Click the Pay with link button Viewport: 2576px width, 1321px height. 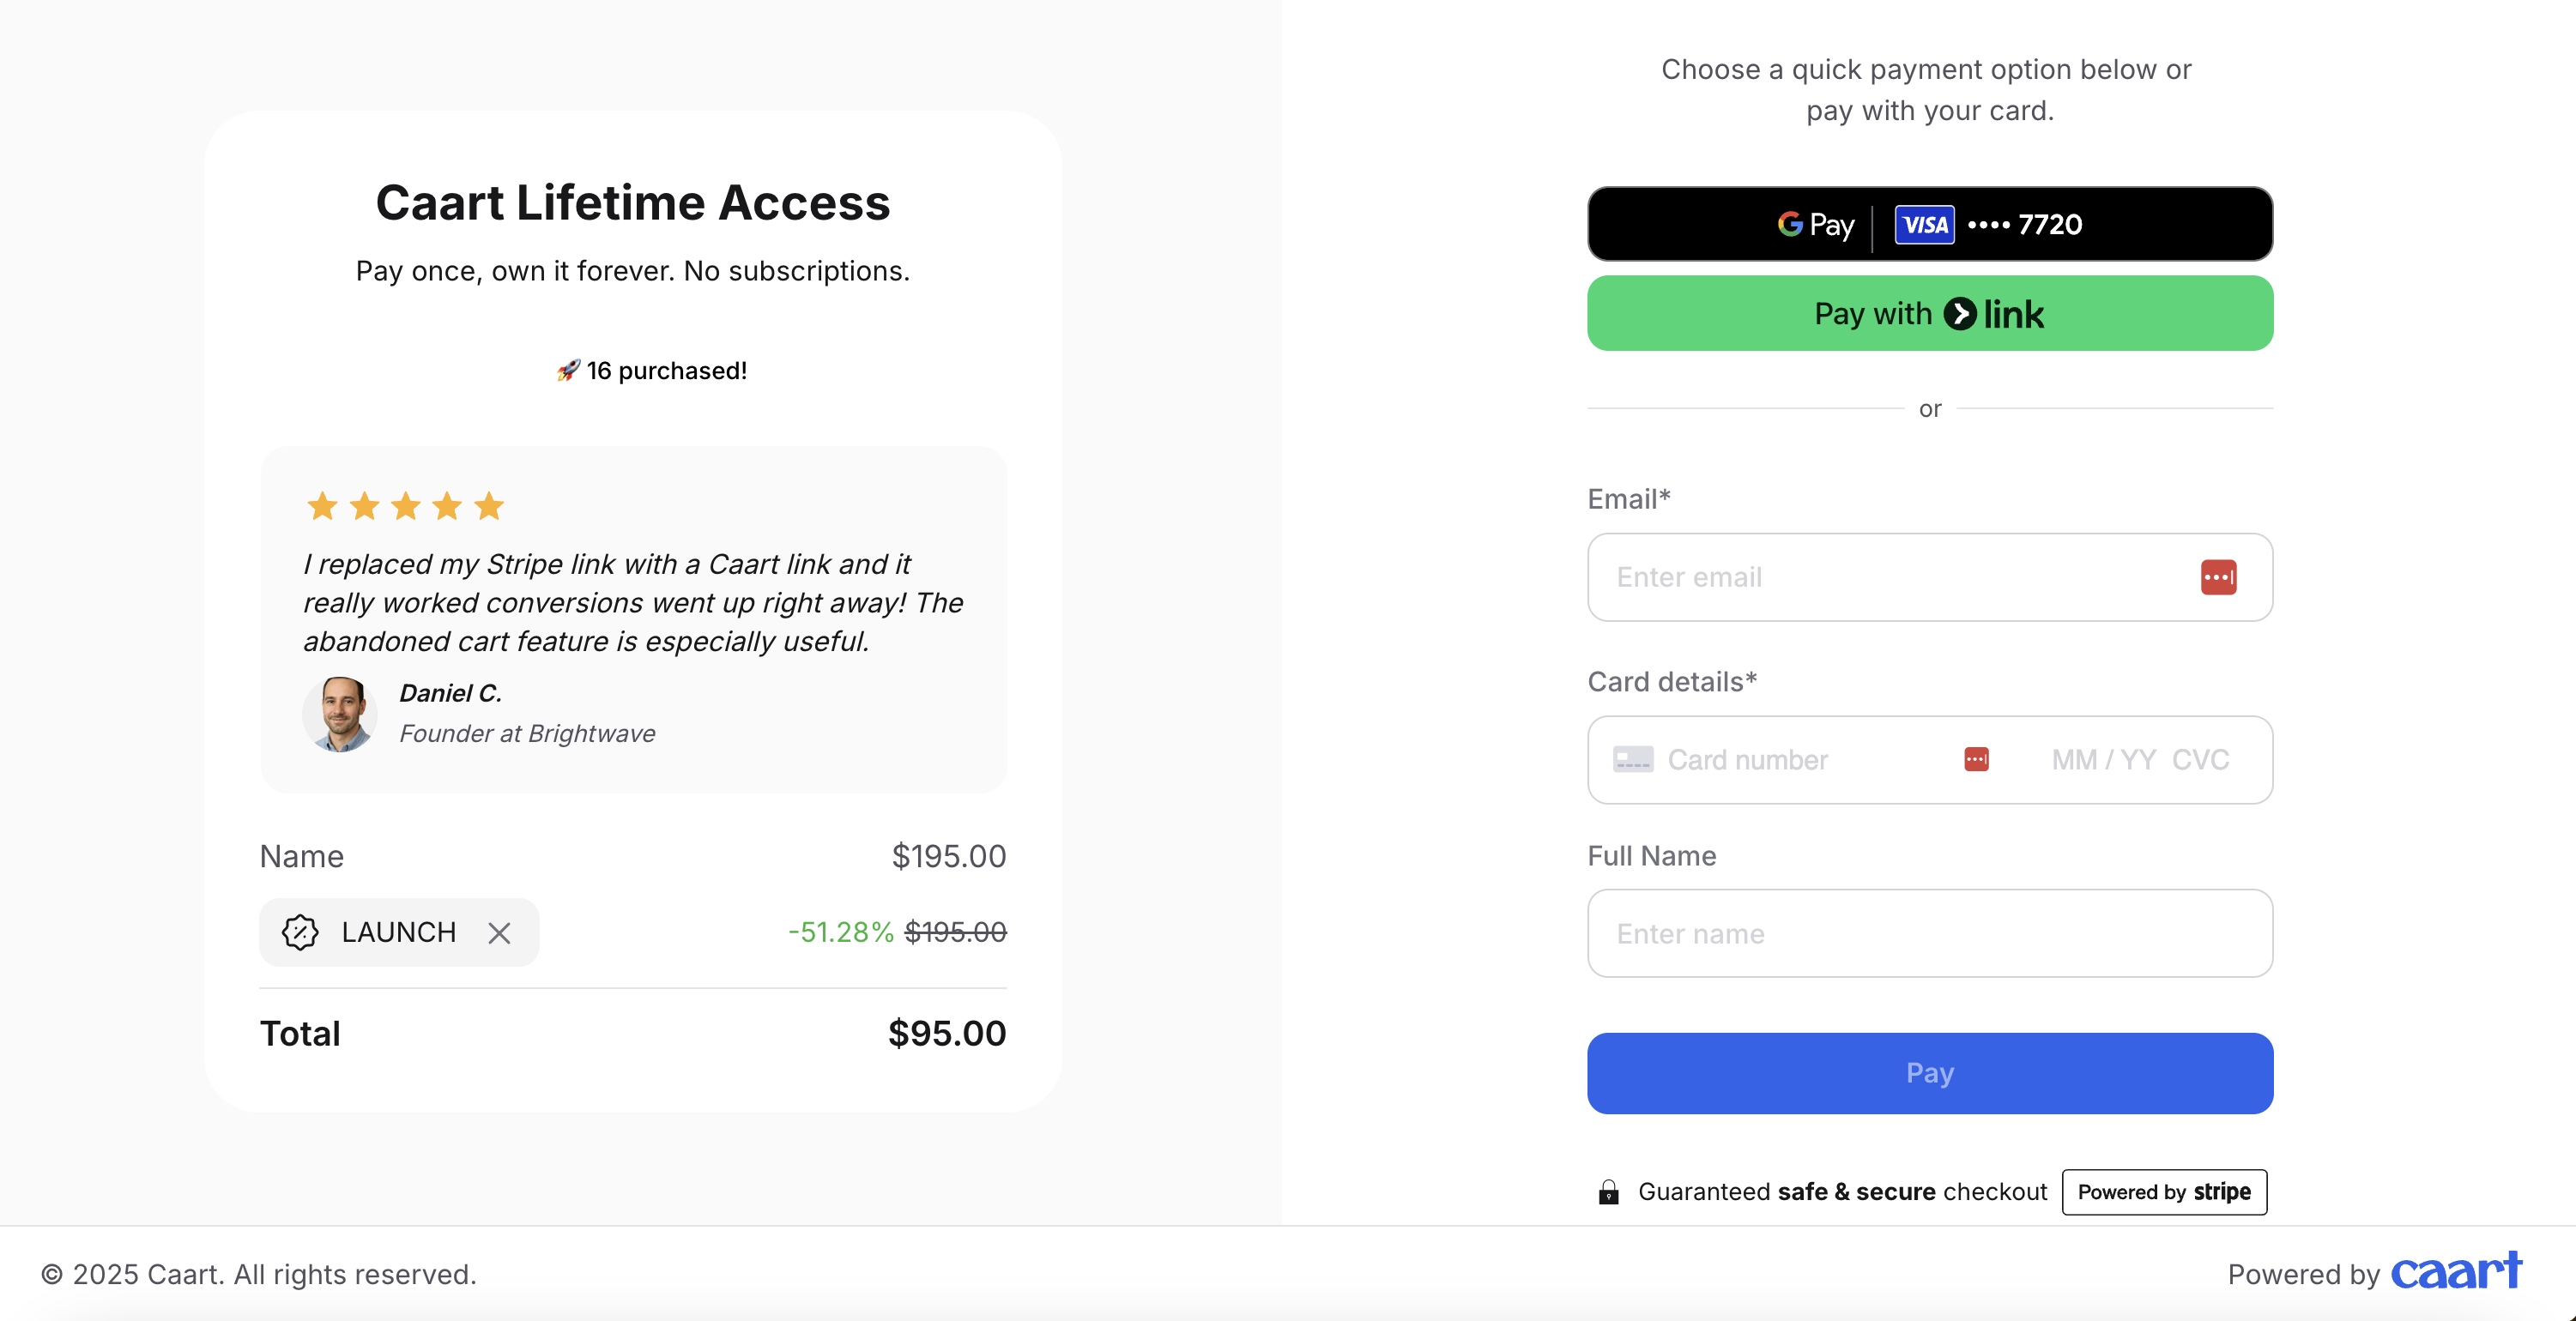[x=1929, y=314]
